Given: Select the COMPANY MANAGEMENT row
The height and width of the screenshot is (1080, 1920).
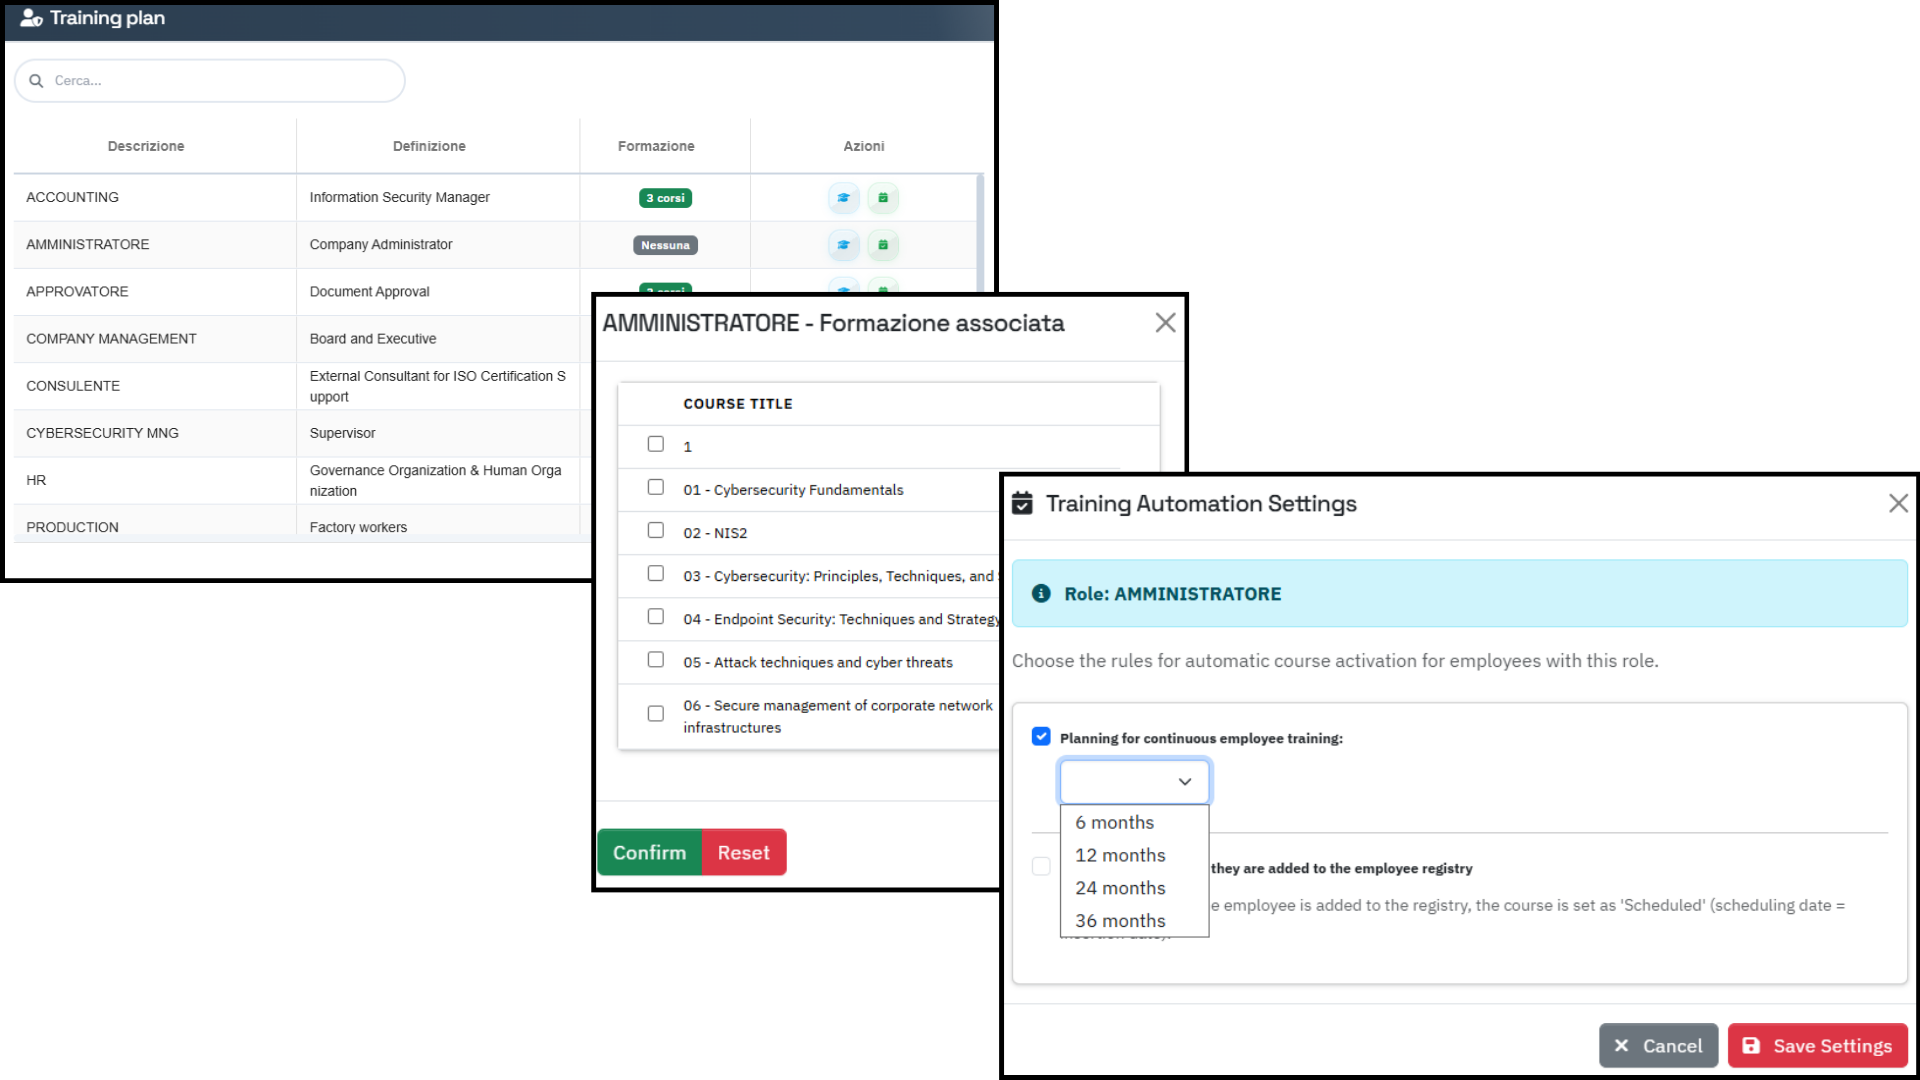Looking at the screenshot, I should tap(300, 339).
